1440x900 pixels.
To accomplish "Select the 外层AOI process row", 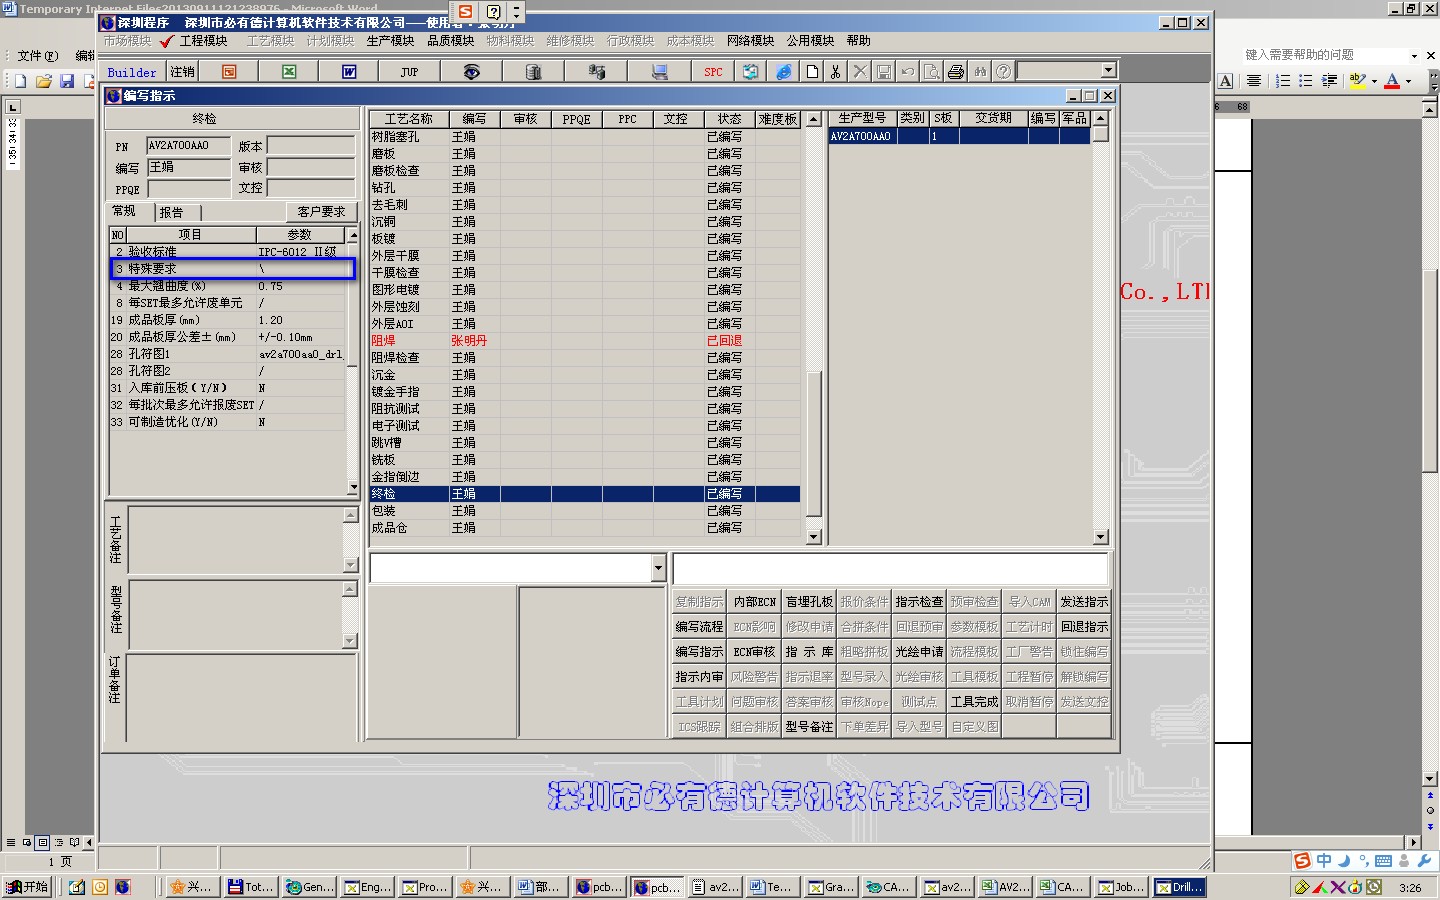I will (x=585, y=324).
